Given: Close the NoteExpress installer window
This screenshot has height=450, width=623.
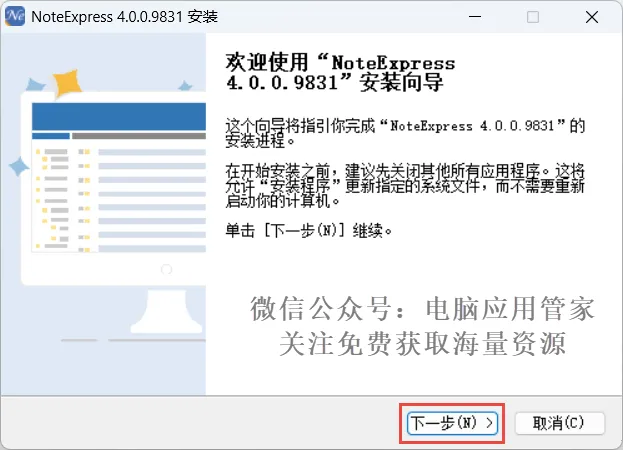Looking at the screenshot, I should click(x=592, y=17).
